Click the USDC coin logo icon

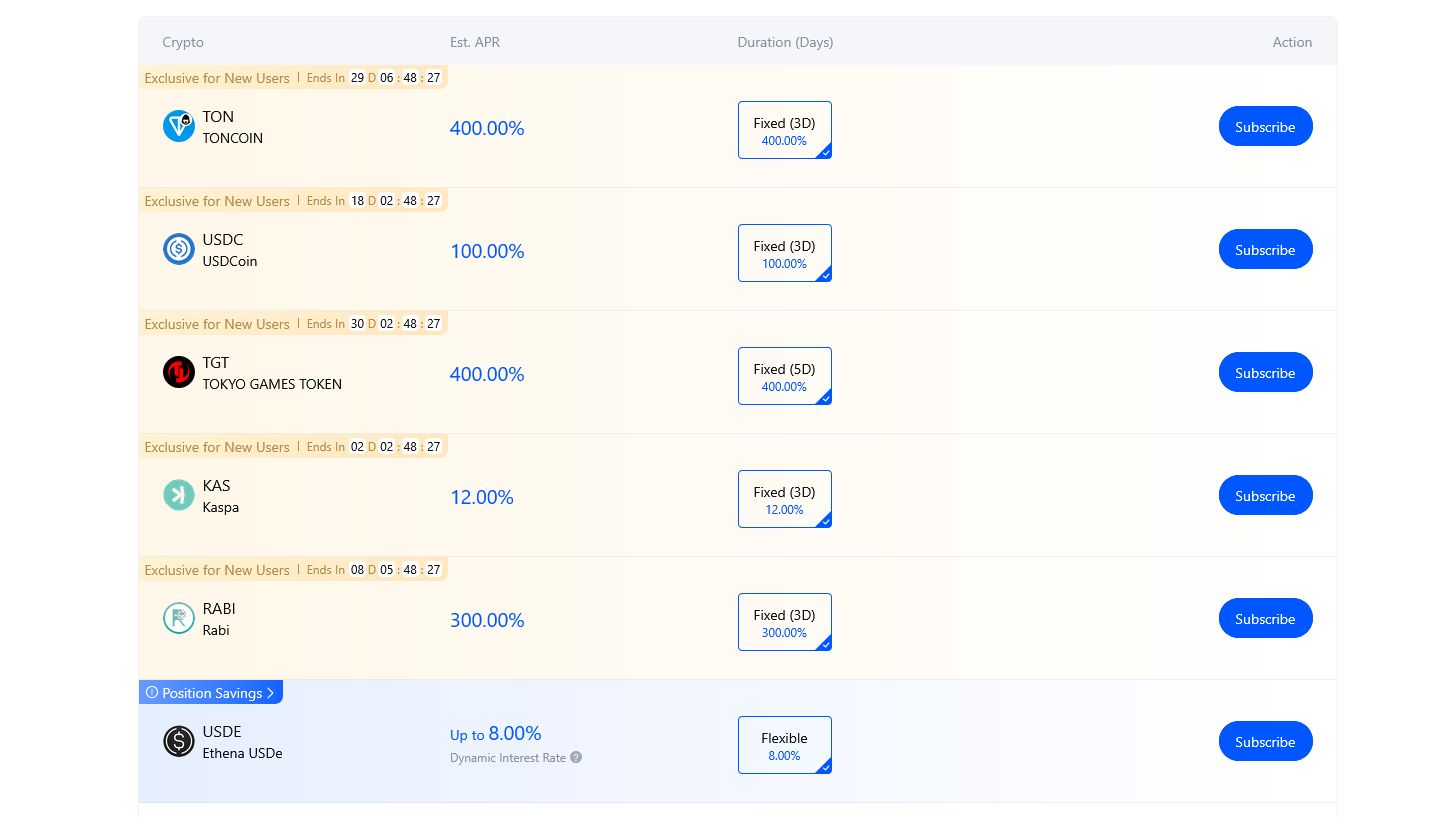[x=179, y=249]
